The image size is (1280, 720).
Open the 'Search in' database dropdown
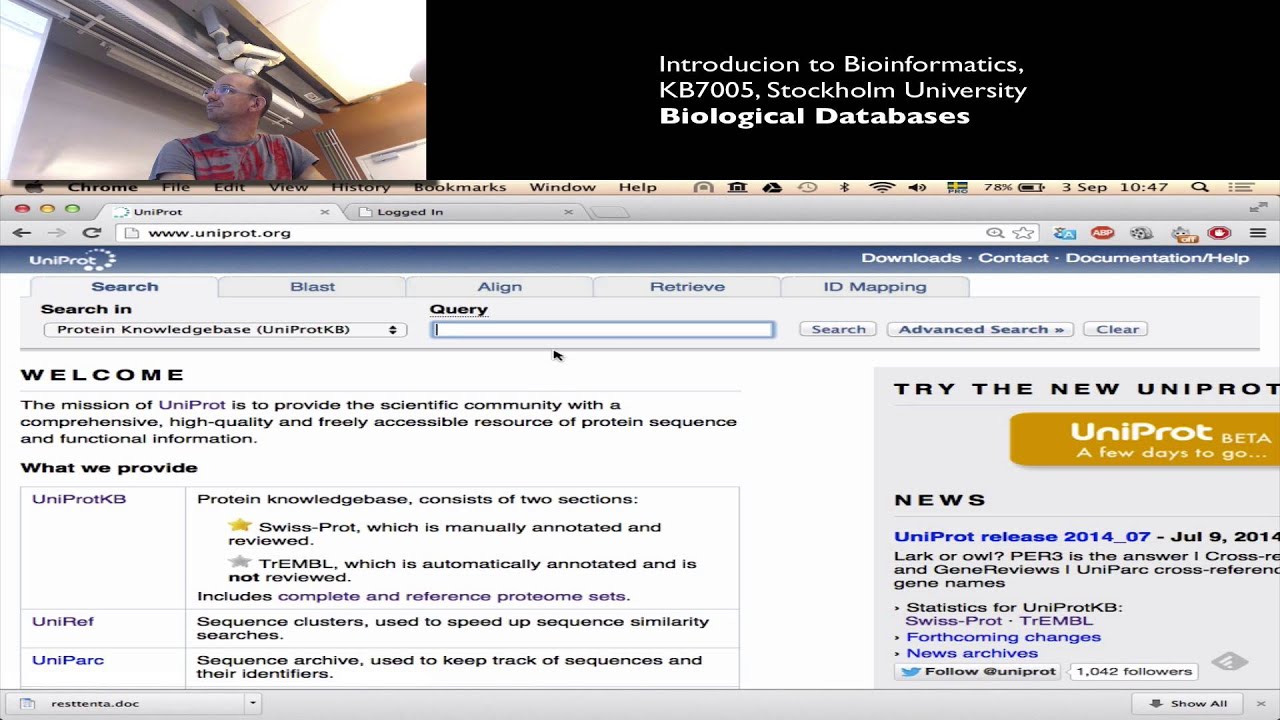click(226, 329)
